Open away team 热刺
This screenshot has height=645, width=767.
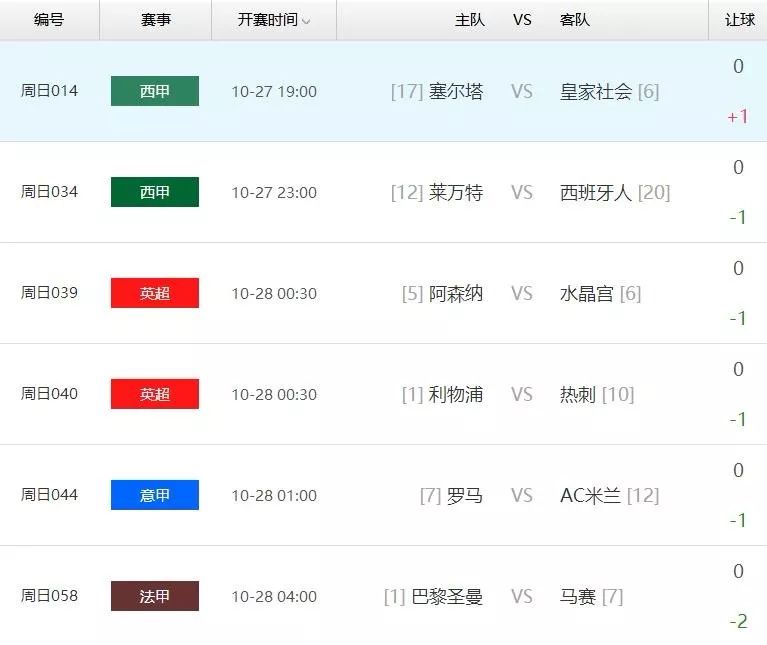tap(578, 395)
